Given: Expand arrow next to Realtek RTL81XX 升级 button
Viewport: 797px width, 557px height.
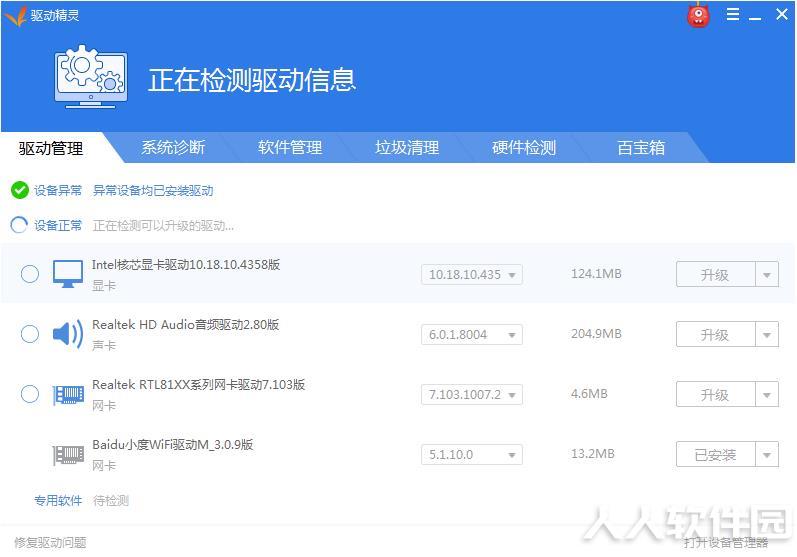Looking at the screenshot, I should (767, 394).
